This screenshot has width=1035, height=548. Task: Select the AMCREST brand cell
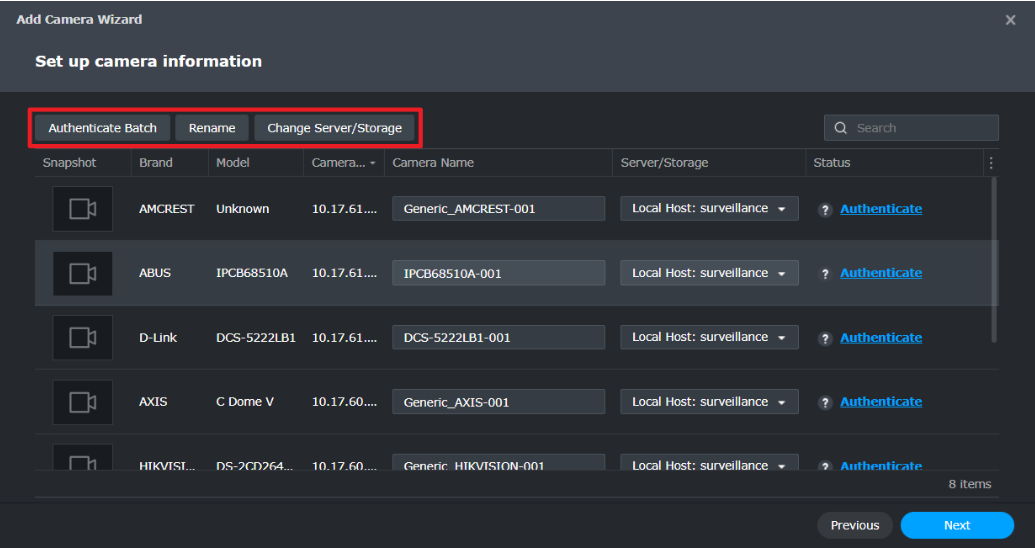[x=166, y=209]
